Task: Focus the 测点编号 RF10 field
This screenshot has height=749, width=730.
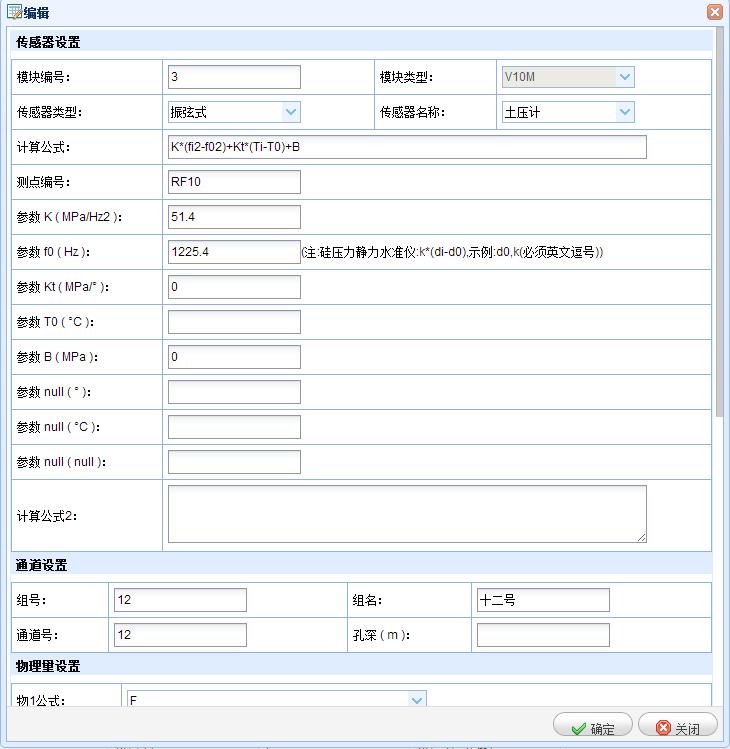Action: point(234,182)
